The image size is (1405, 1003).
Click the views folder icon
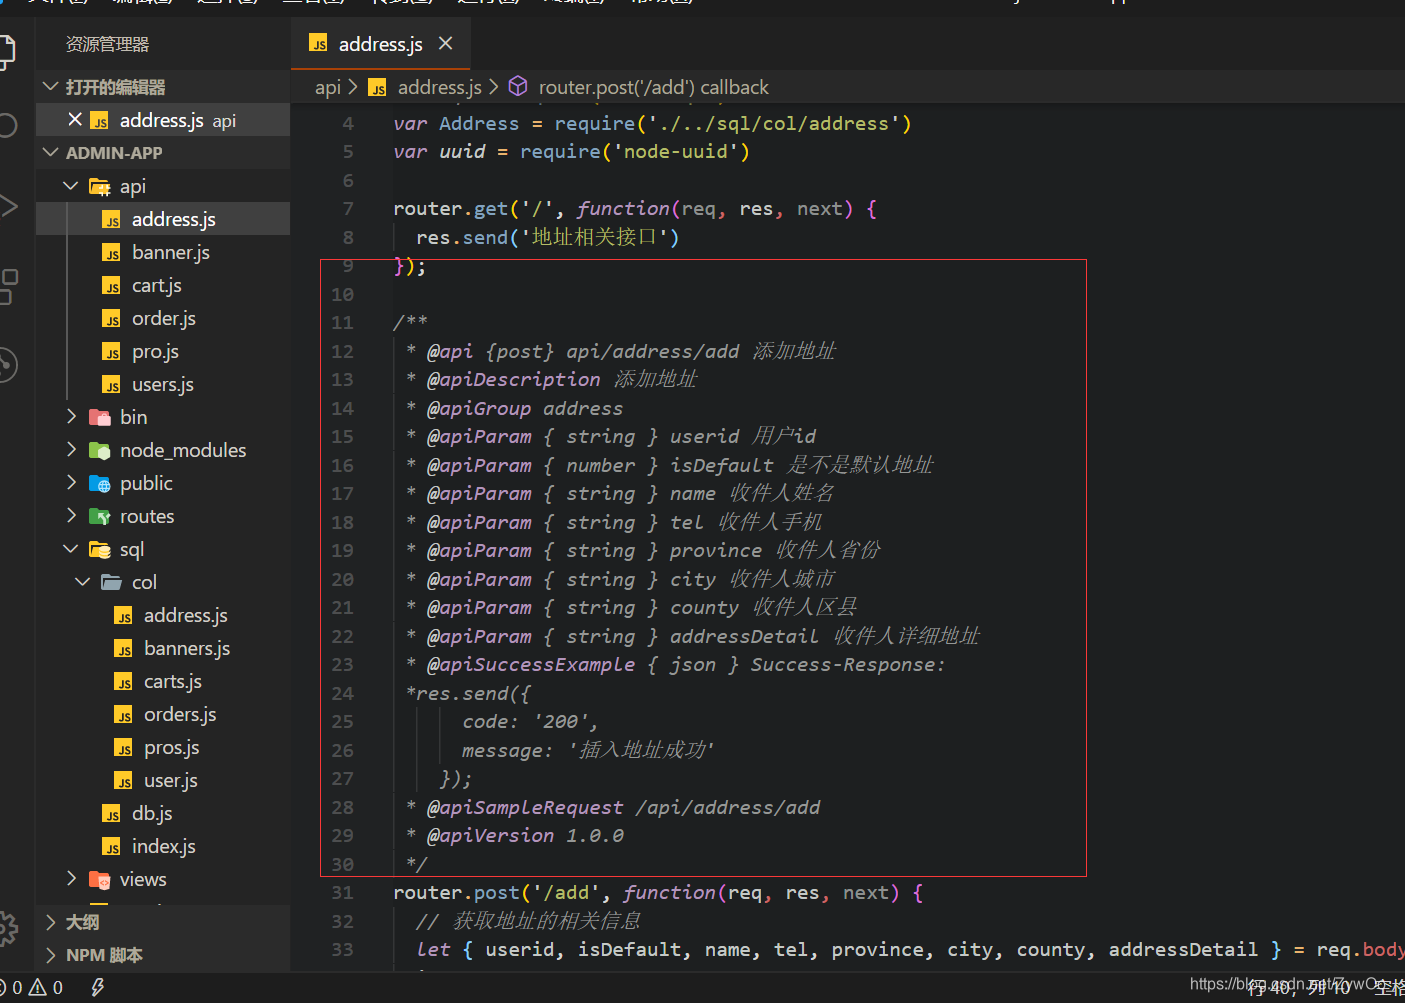click(x=100, y=880)
